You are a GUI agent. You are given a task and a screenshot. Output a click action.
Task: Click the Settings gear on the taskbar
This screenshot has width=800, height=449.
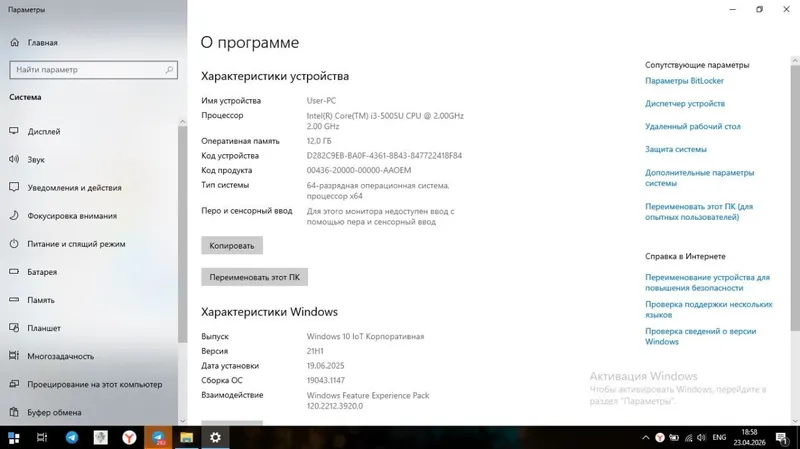(x=215, y=438)
